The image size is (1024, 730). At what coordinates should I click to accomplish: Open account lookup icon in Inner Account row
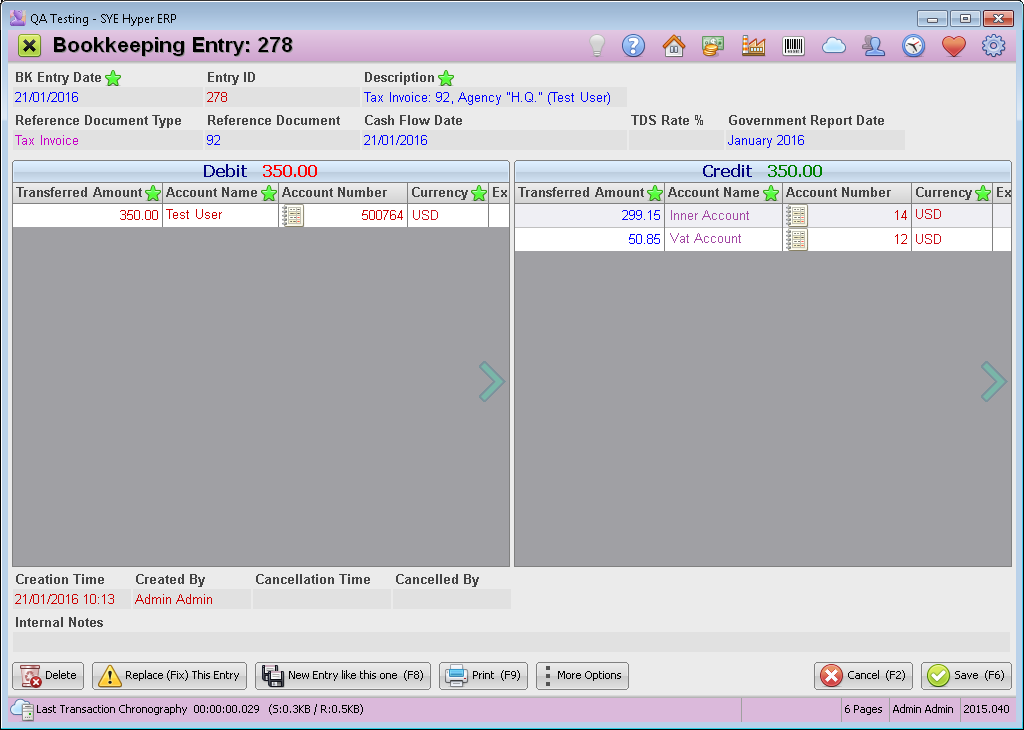[796, 215]
